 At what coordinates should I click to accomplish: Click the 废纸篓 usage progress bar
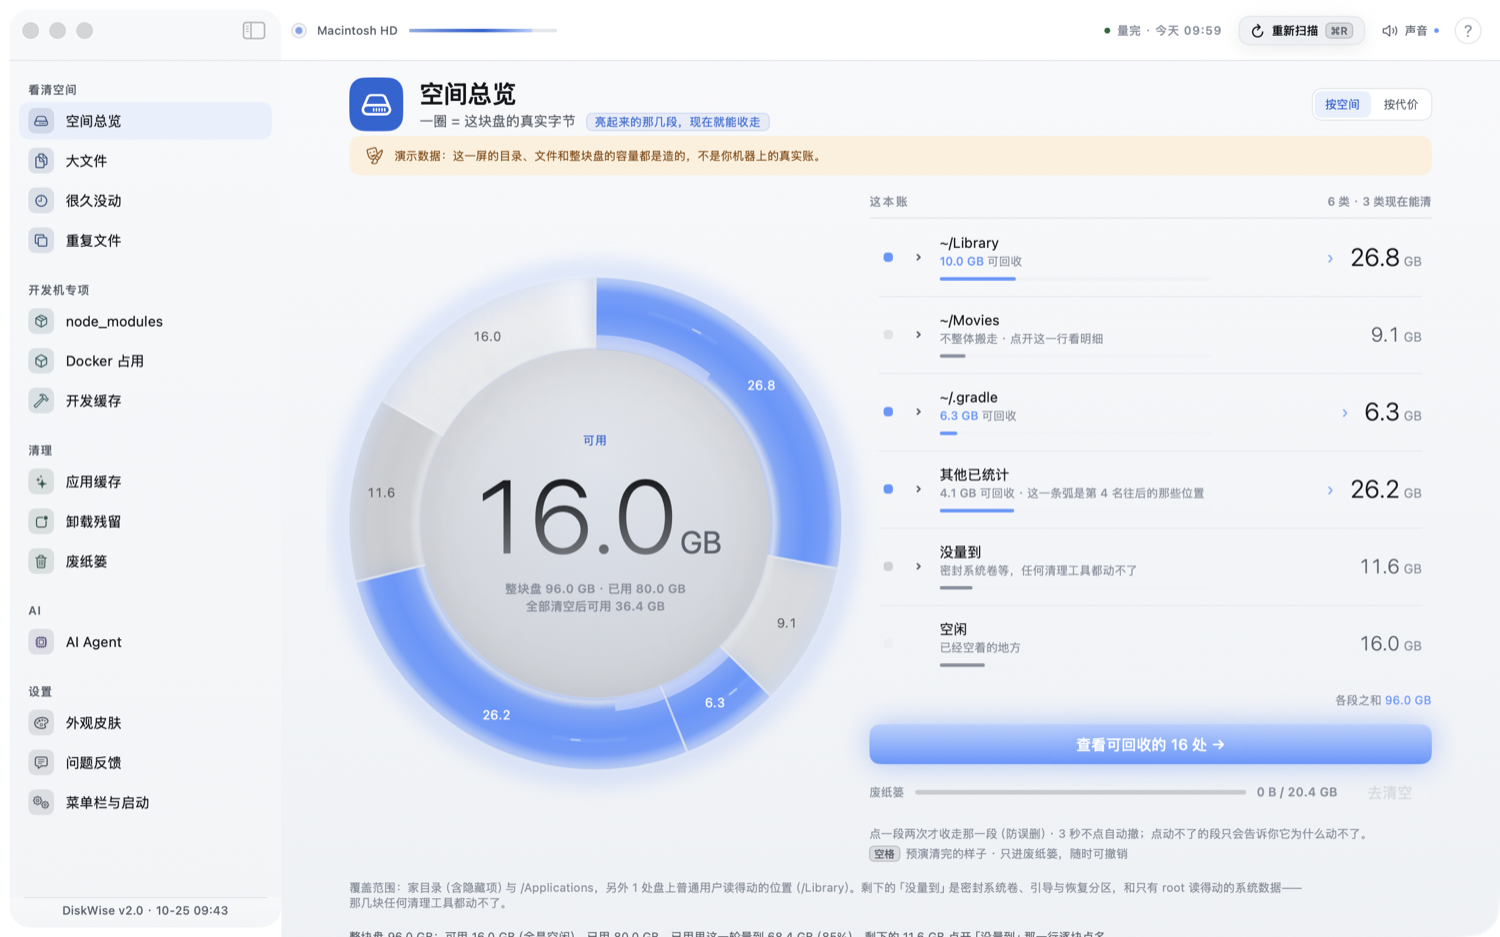pyautogui.click(x=1080, y=792)
